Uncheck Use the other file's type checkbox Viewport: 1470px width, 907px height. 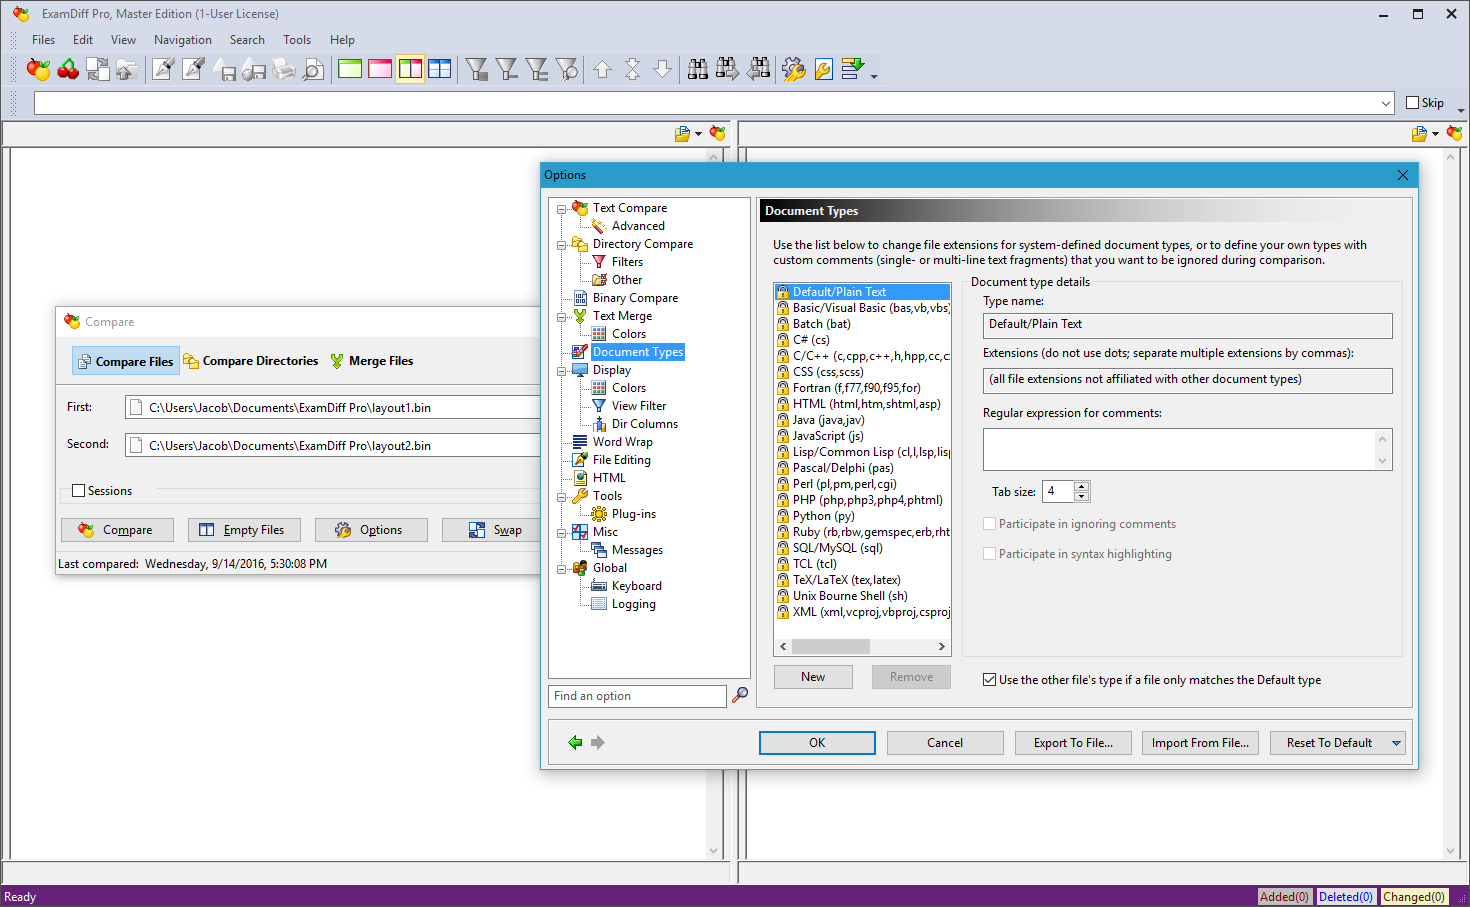click(x=989, y=680)
